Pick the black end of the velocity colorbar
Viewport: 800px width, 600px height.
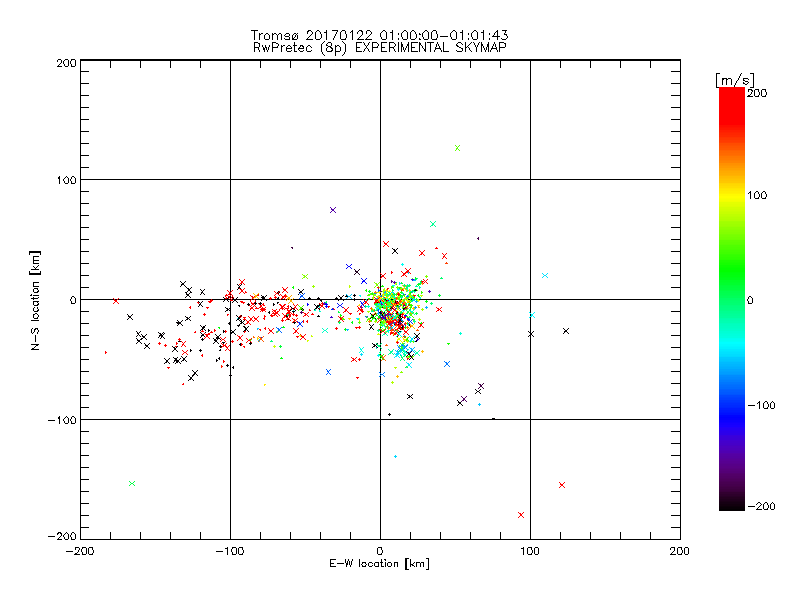[x=732, y=503]
